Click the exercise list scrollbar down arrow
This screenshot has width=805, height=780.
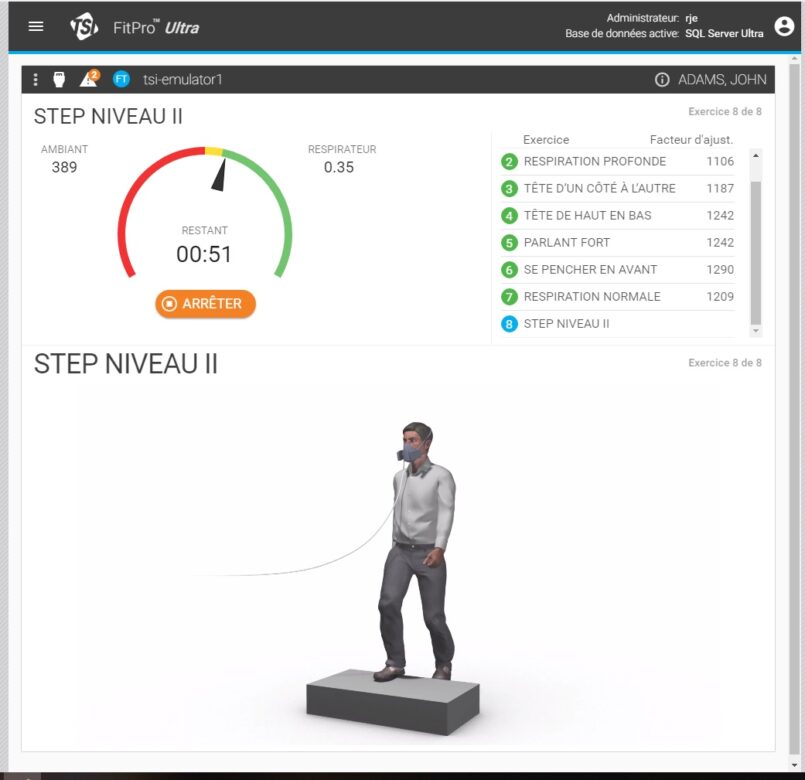pyautogui.click(x=756, y=331)
